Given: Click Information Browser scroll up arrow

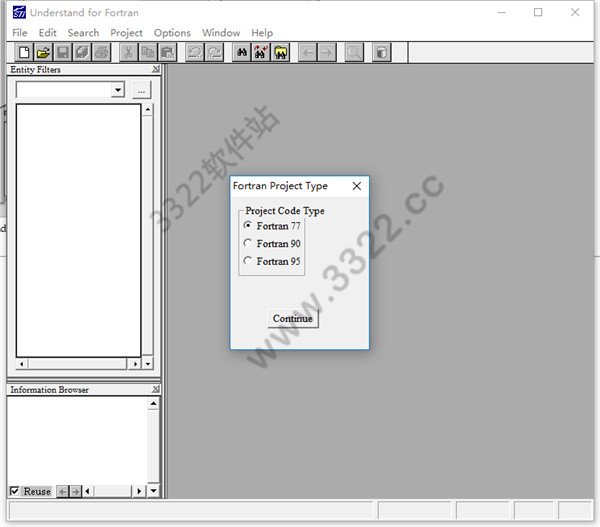Looking at the screenshot, I should point(153,403).
